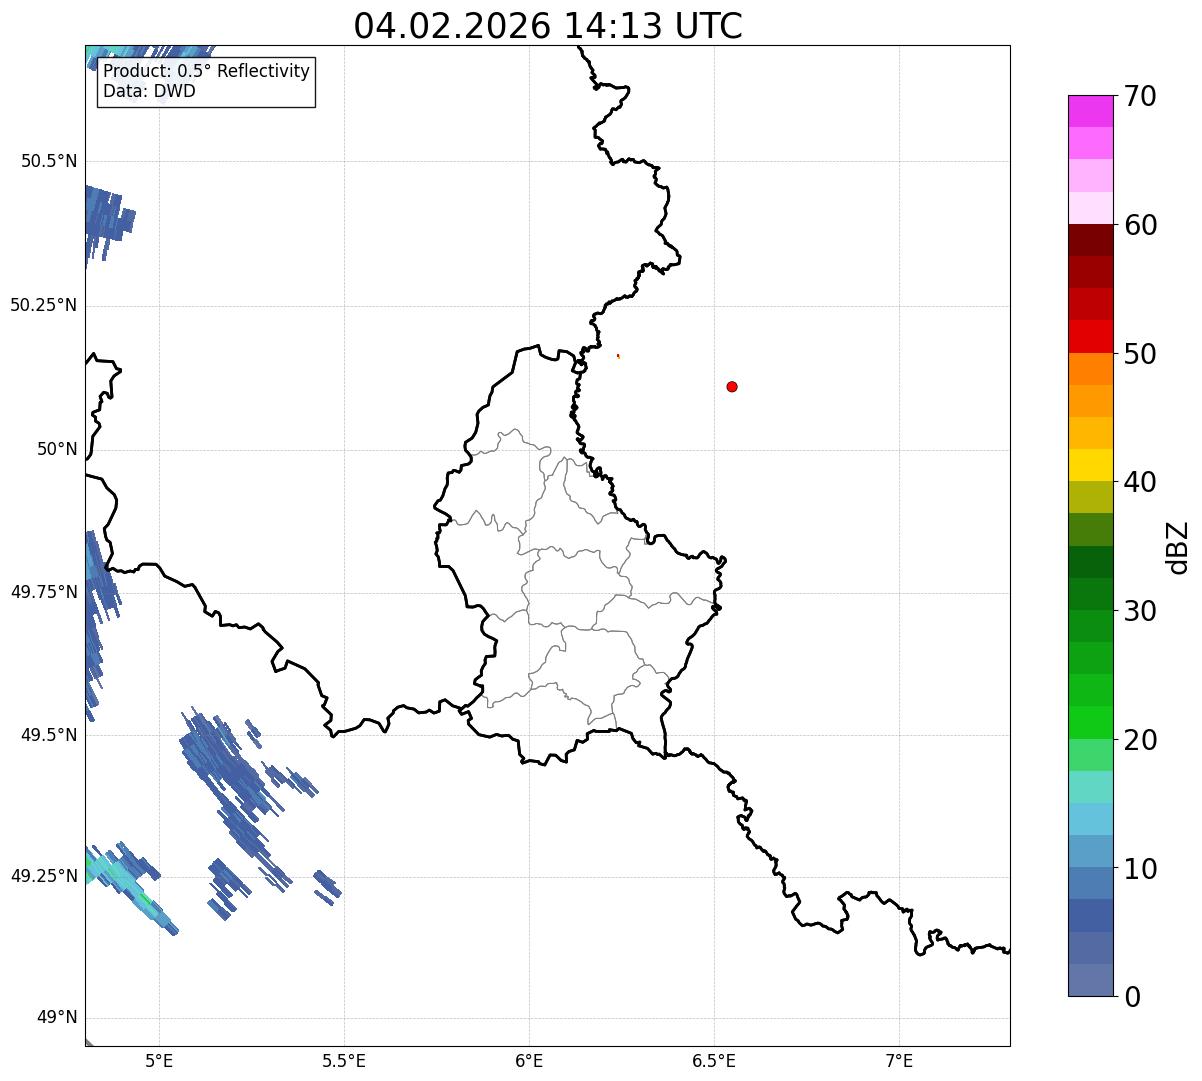Click the Data: DWD label
This screenshot has width=1202, height=1081.
coord(149,92)
